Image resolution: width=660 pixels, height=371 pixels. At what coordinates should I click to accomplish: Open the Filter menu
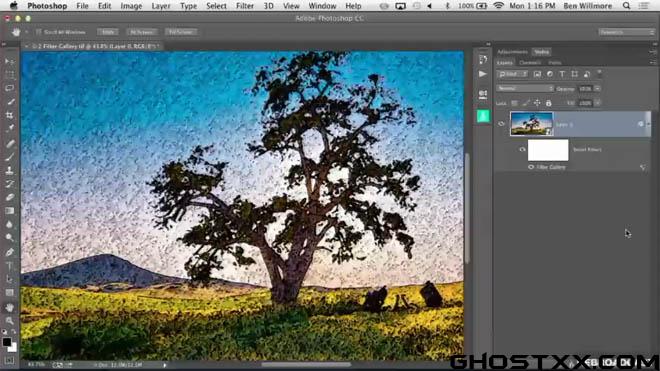(245, 6)
